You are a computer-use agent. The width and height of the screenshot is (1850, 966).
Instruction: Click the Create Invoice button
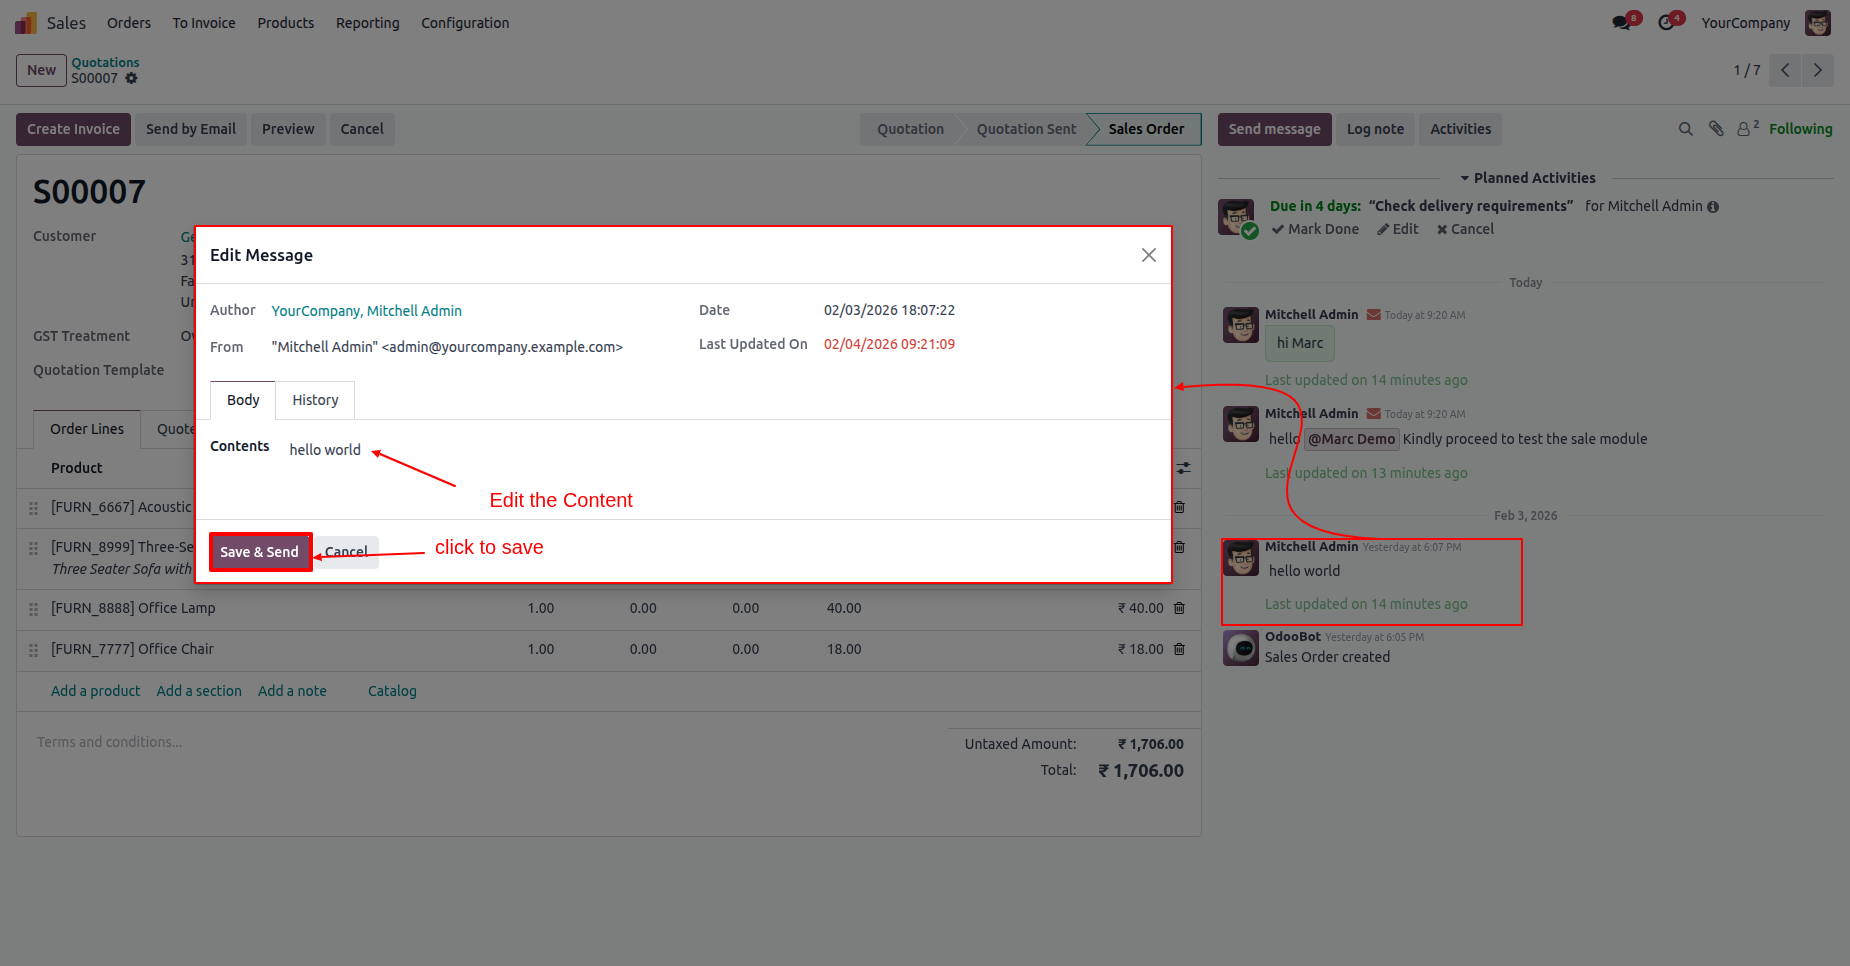(73, 129)
